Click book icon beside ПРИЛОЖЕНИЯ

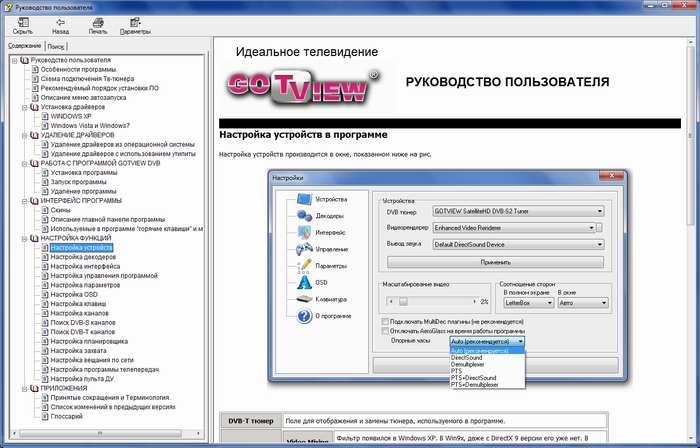tap(34, 388)
